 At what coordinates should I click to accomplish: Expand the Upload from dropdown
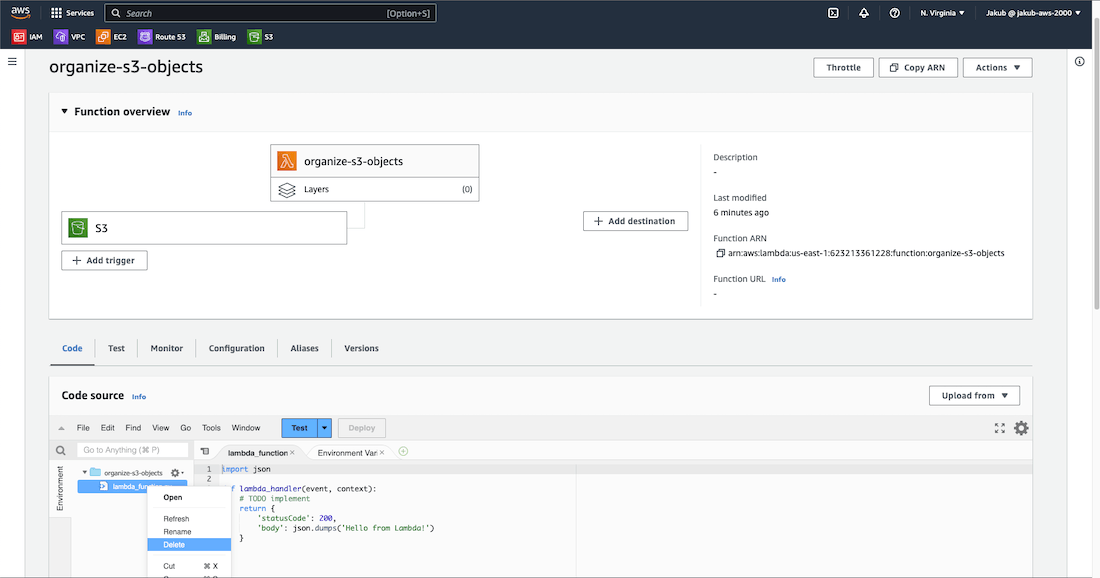[x=974, y=395]
